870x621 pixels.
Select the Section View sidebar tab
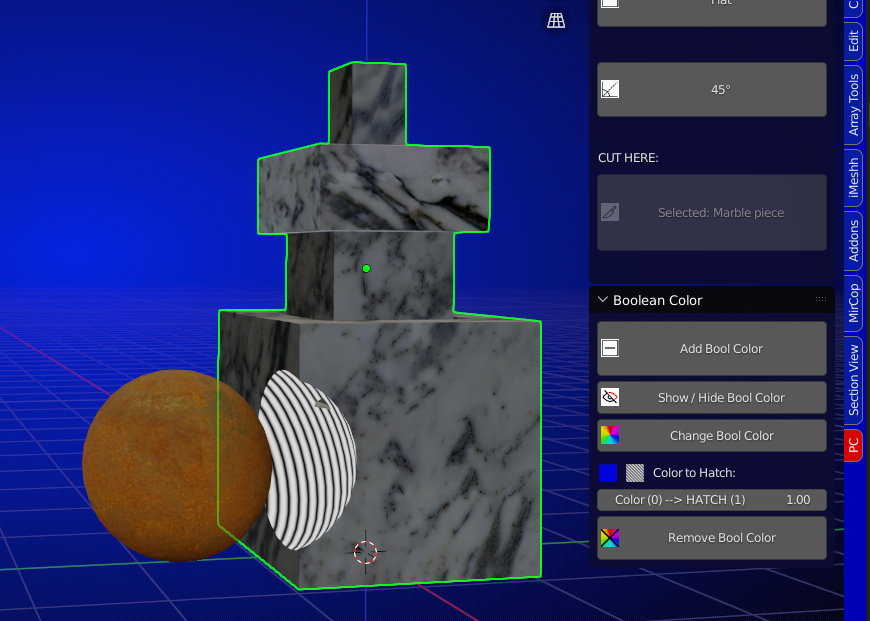click(x=853, y=379)
